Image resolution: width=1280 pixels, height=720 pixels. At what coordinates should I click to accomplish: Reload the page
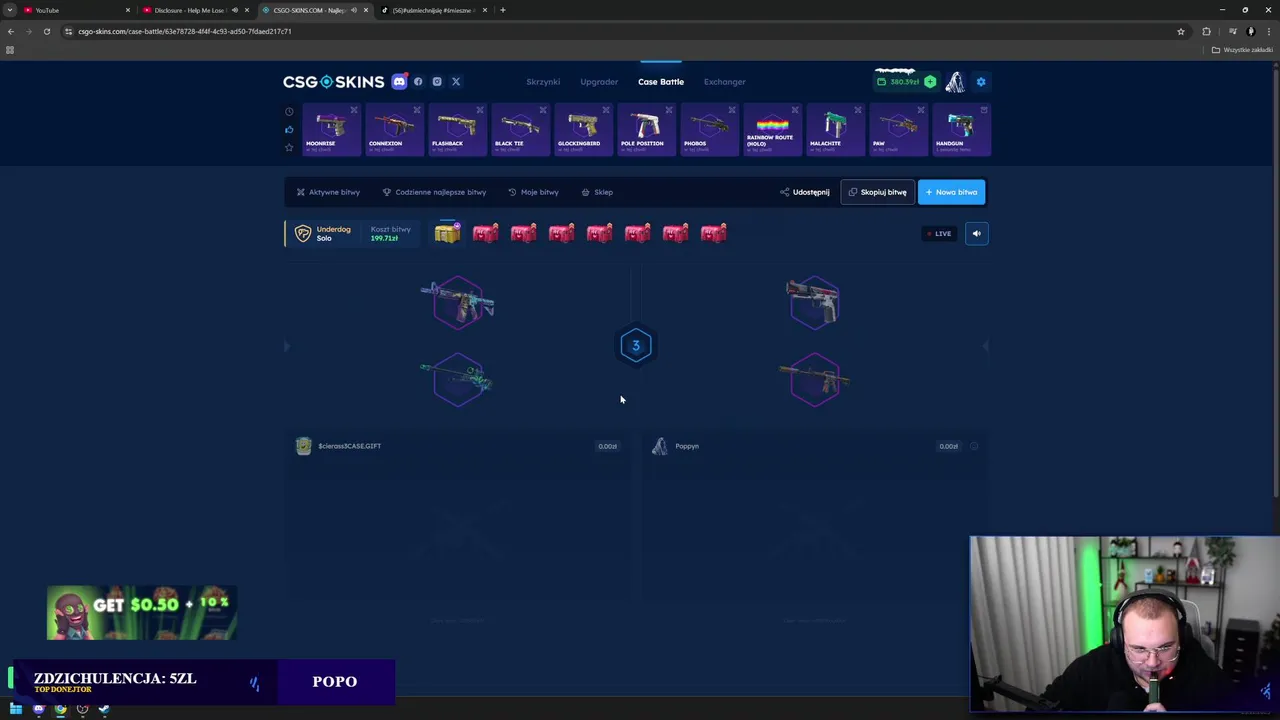[46, 31]
